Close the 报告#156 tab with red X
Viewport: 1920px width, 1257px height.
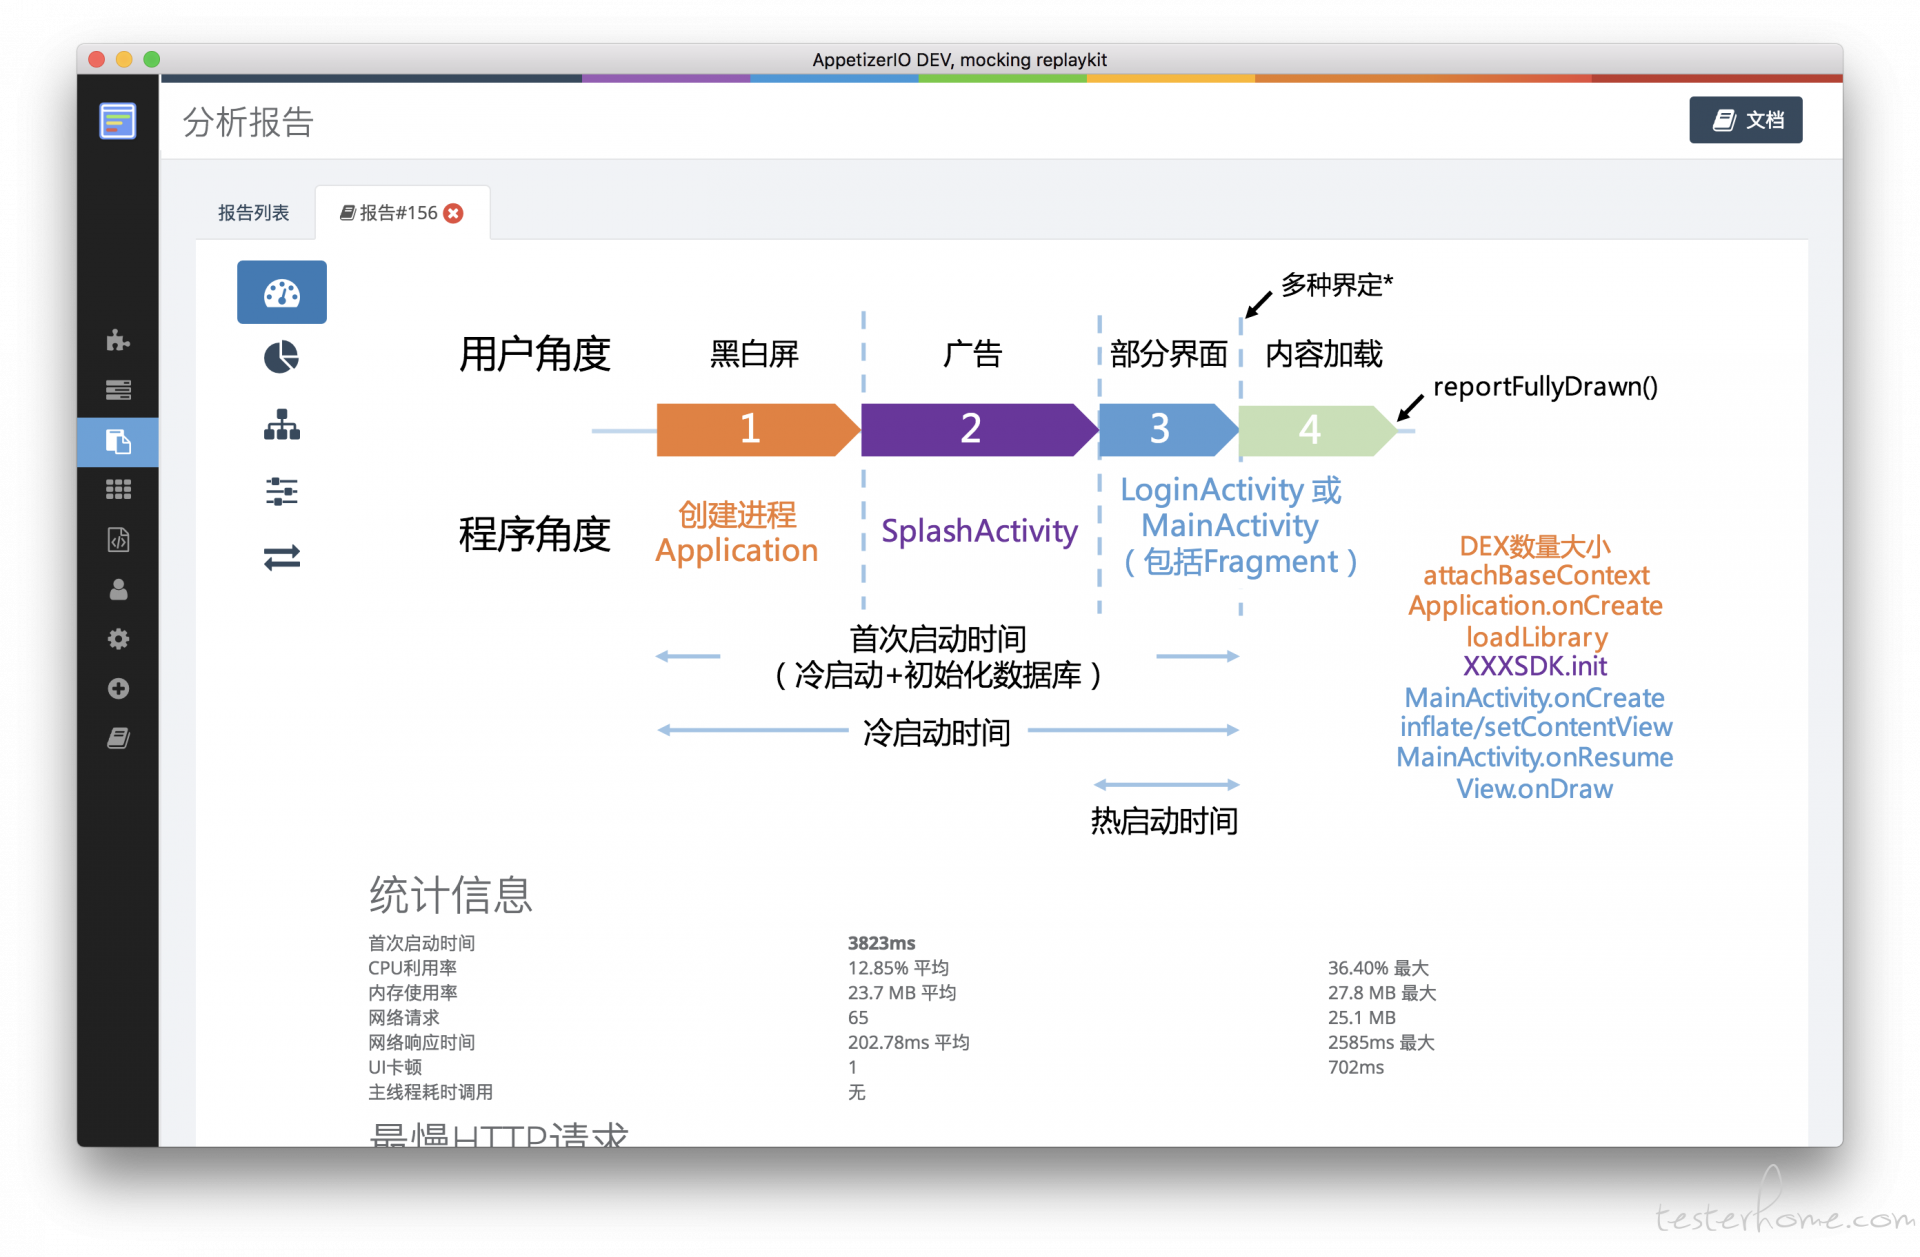[x=454, y=213]
